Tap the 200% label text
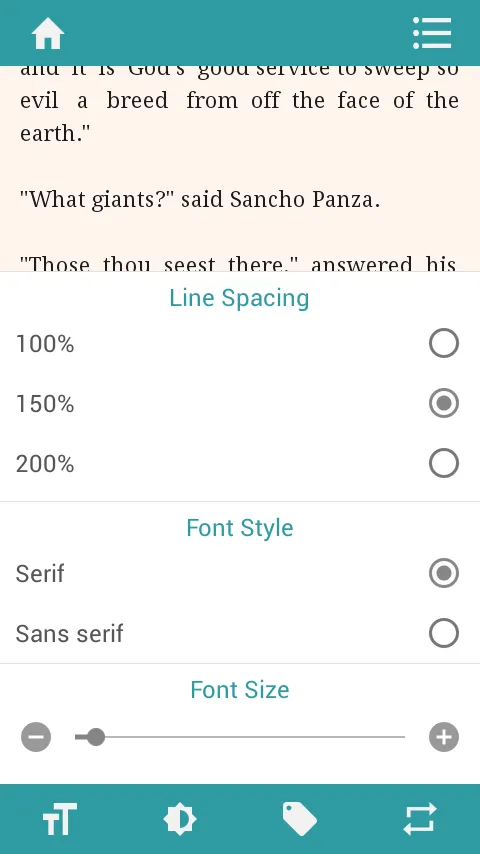Image resolution: width=480 pixels, height=854 pixels. [45, 463]
